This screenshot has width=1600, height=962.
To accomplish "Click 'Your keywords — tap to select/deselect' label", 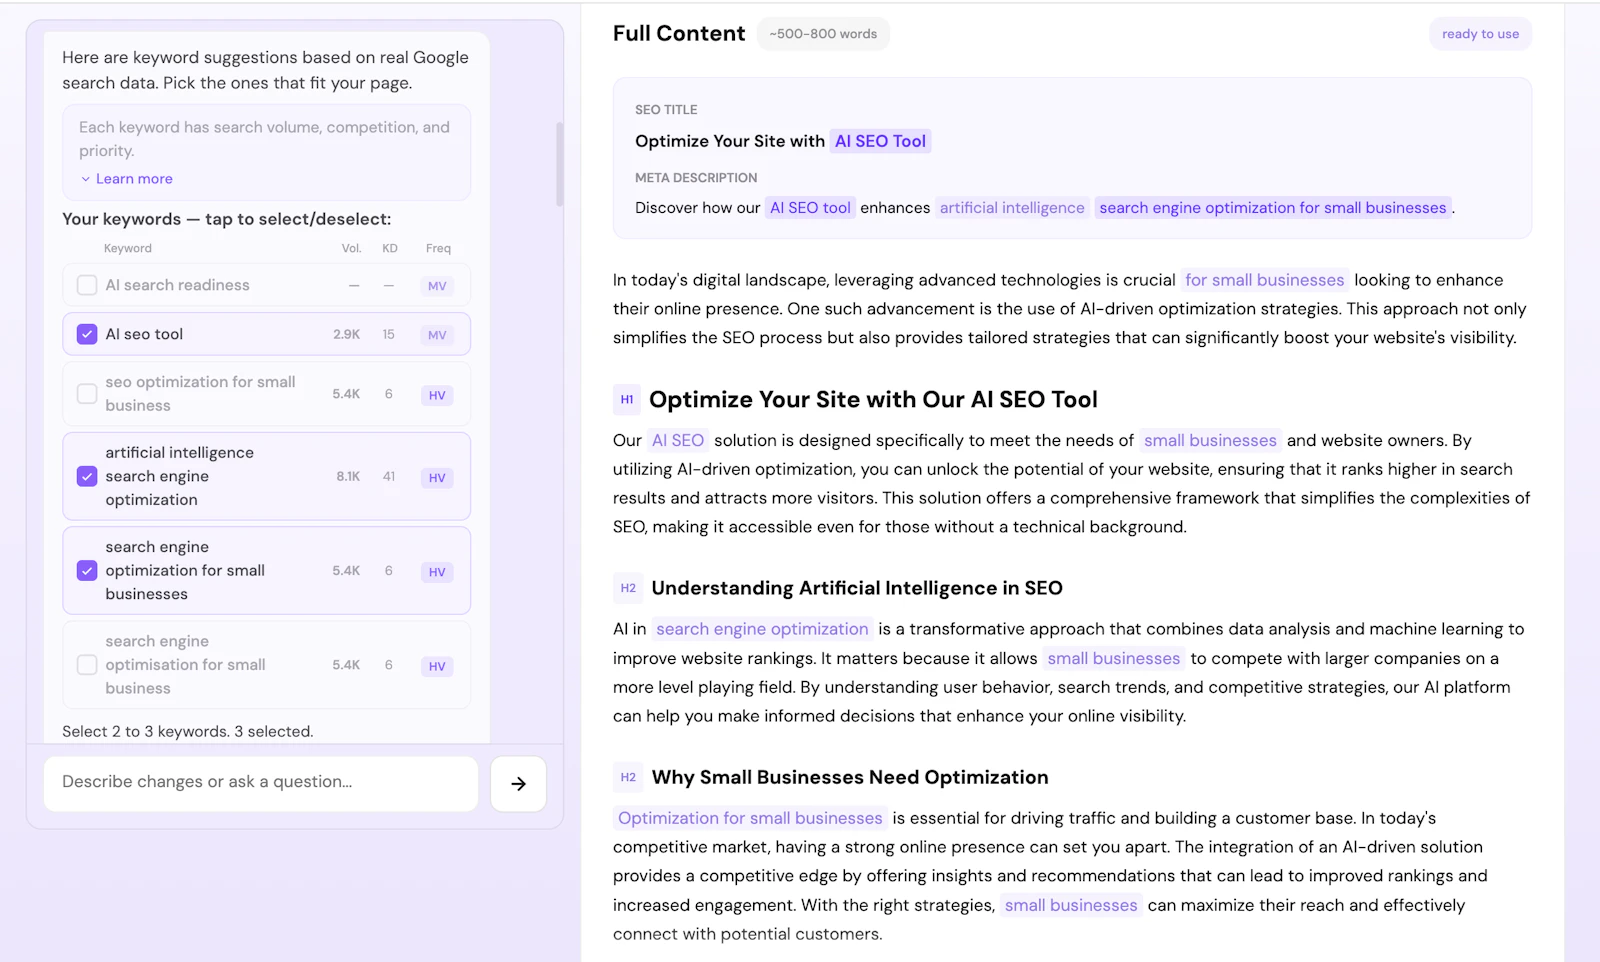I will tap(227, 219).
